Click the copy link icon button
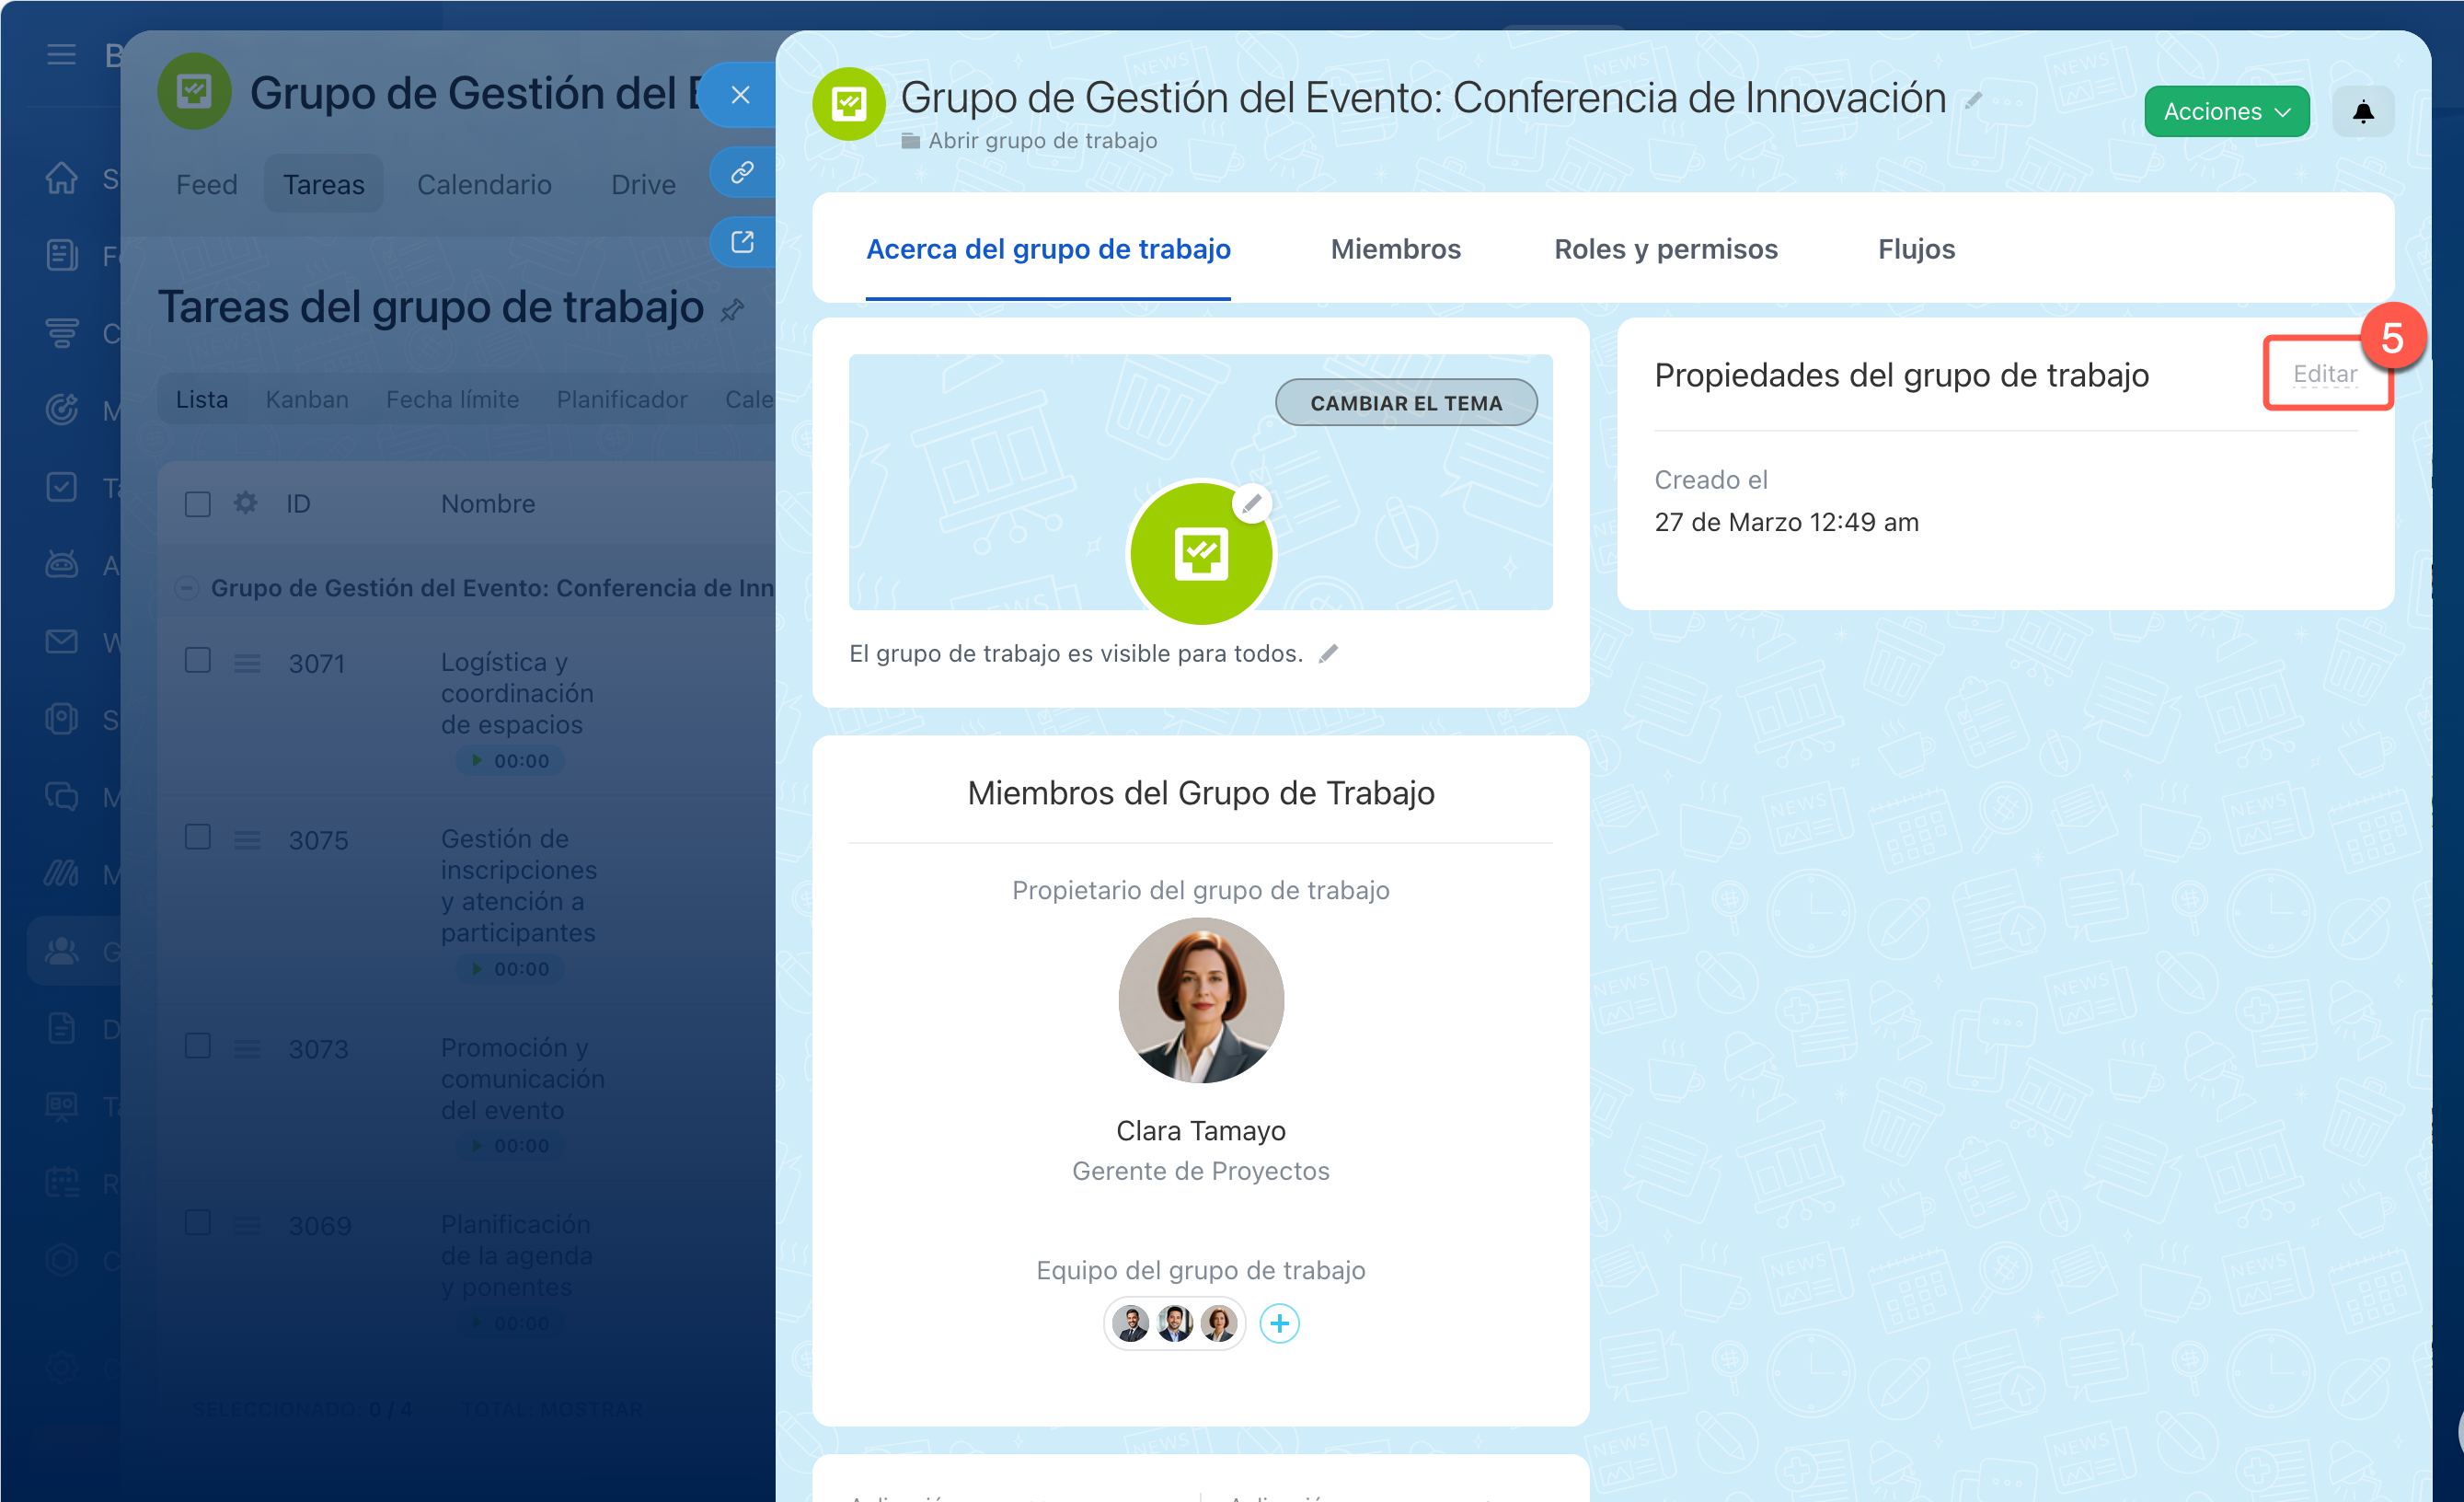 point(742,173)
